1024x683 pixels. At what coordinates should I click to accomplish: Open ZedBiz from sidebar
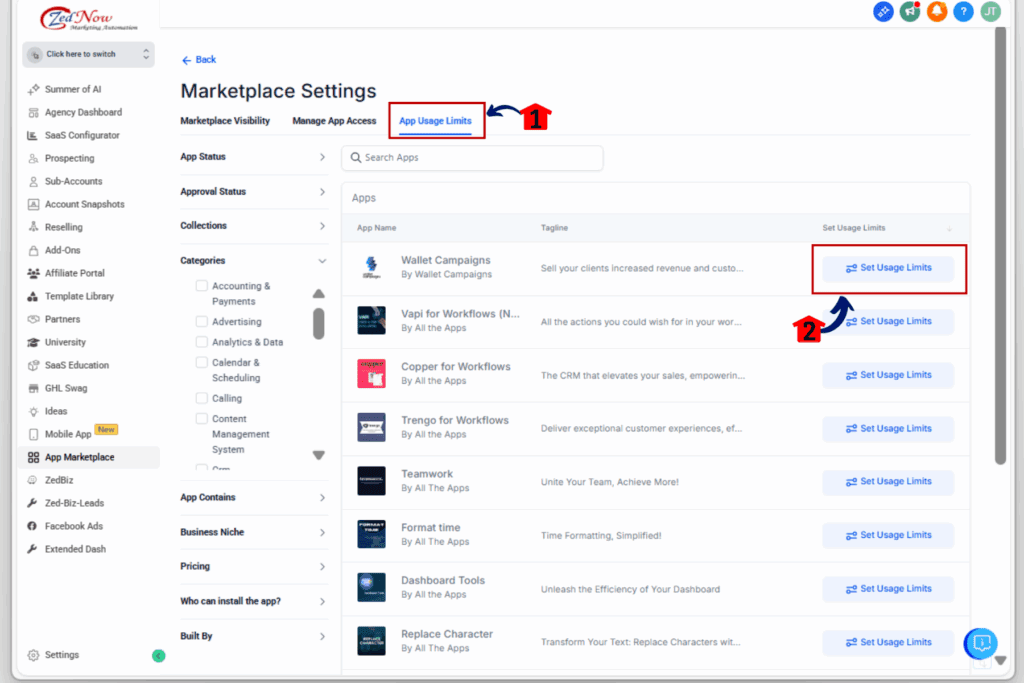click(x=59, y=480)
